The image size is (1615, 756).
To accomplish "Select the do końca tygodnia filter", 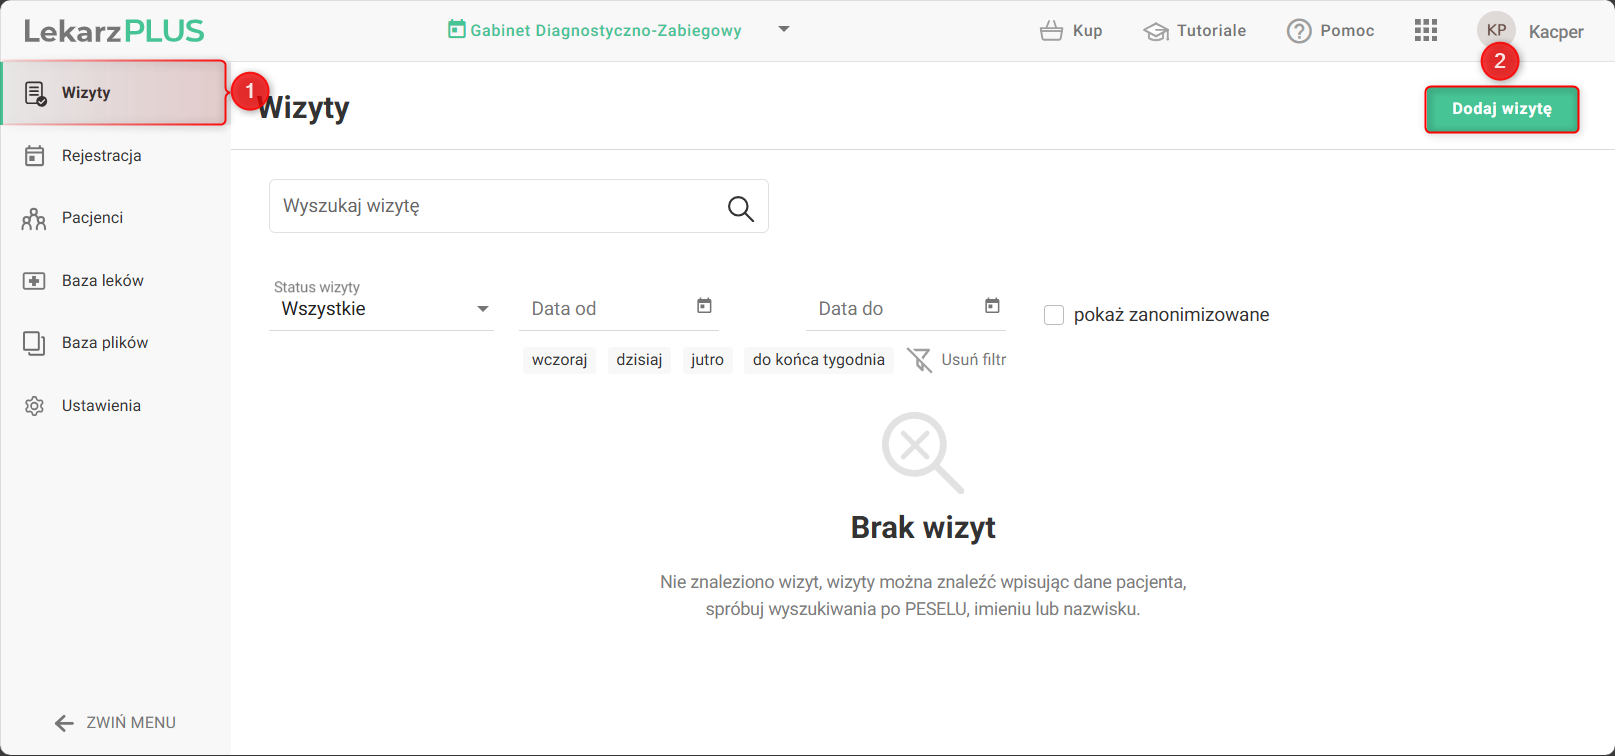I will pos(818,360).
